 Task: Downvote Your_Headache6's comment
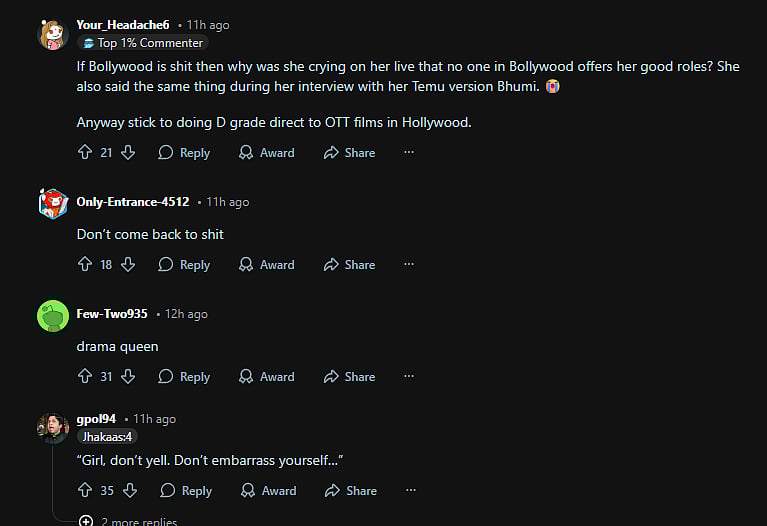(128, 153)
